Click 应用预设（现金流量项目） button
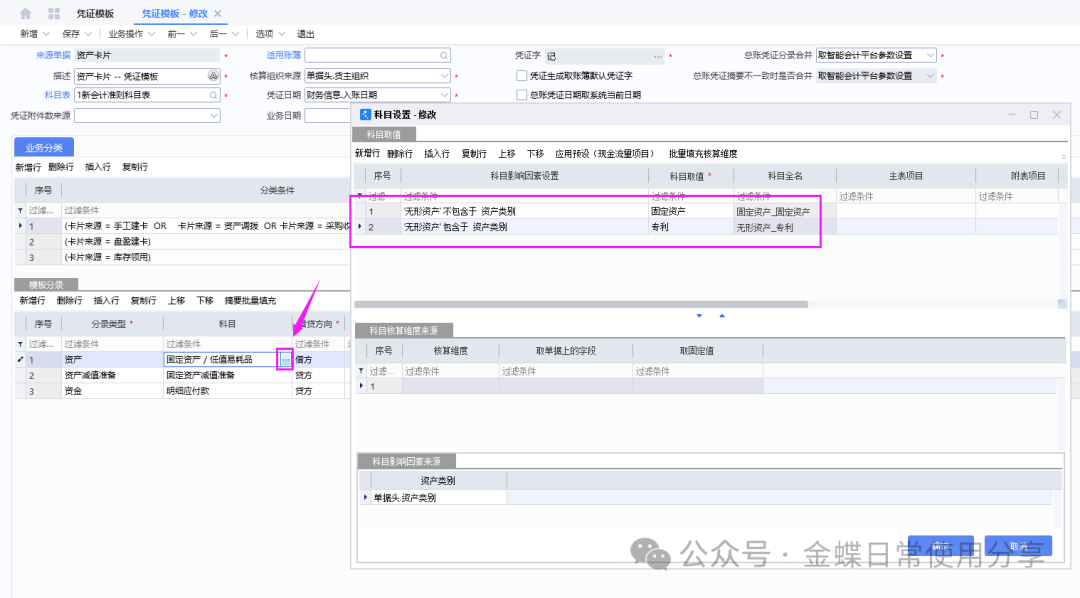The width and height of the screenshot is (1080, 598). tap(604, 154)
